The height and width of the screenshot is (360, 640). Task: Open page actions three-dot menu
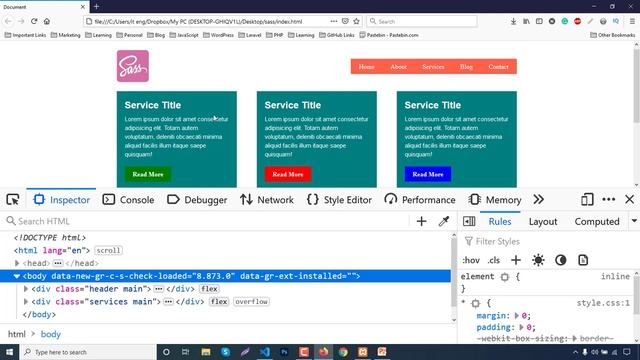click(334, 21)
